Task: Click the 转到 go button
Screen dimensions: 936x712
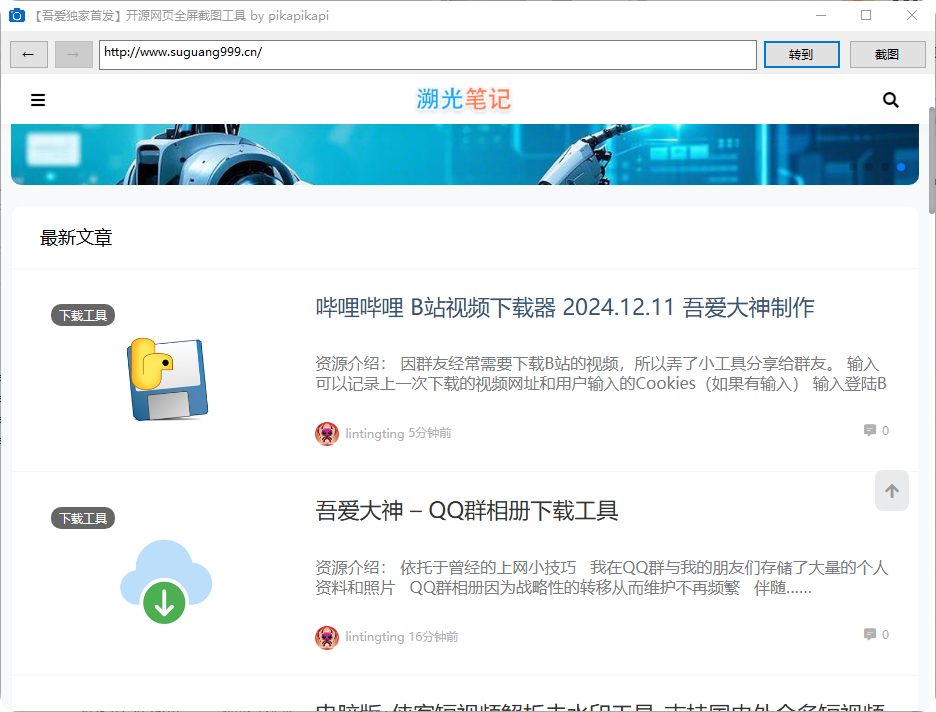Action: (801, 55)
